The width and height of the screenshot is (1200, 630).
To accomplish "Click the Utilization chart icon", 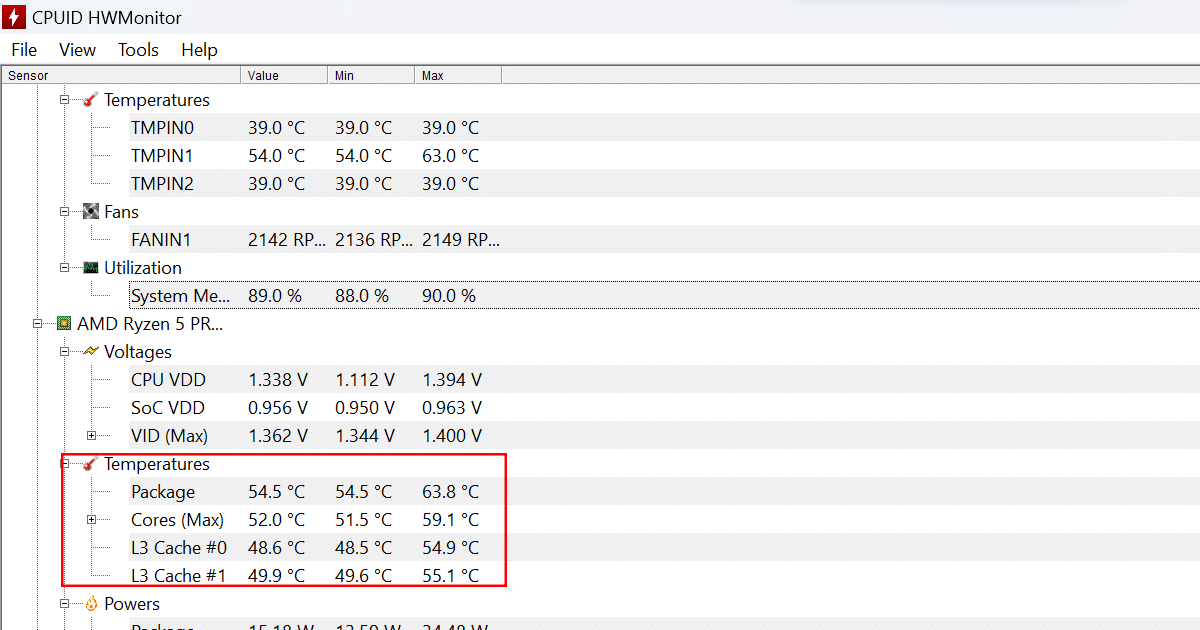I will pos(91,268).
